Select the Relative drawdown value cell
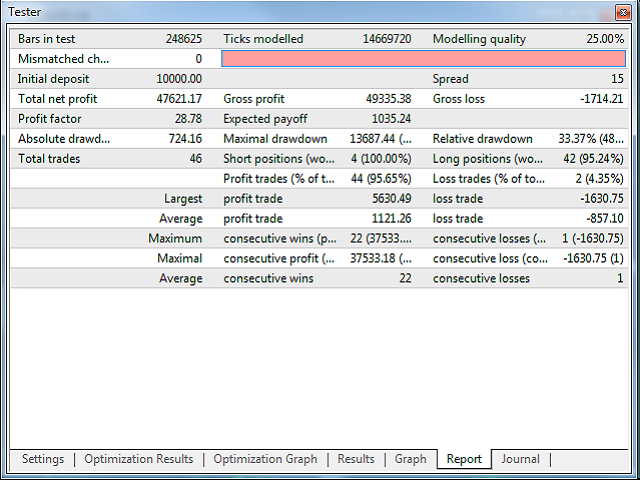 point(590,139)
